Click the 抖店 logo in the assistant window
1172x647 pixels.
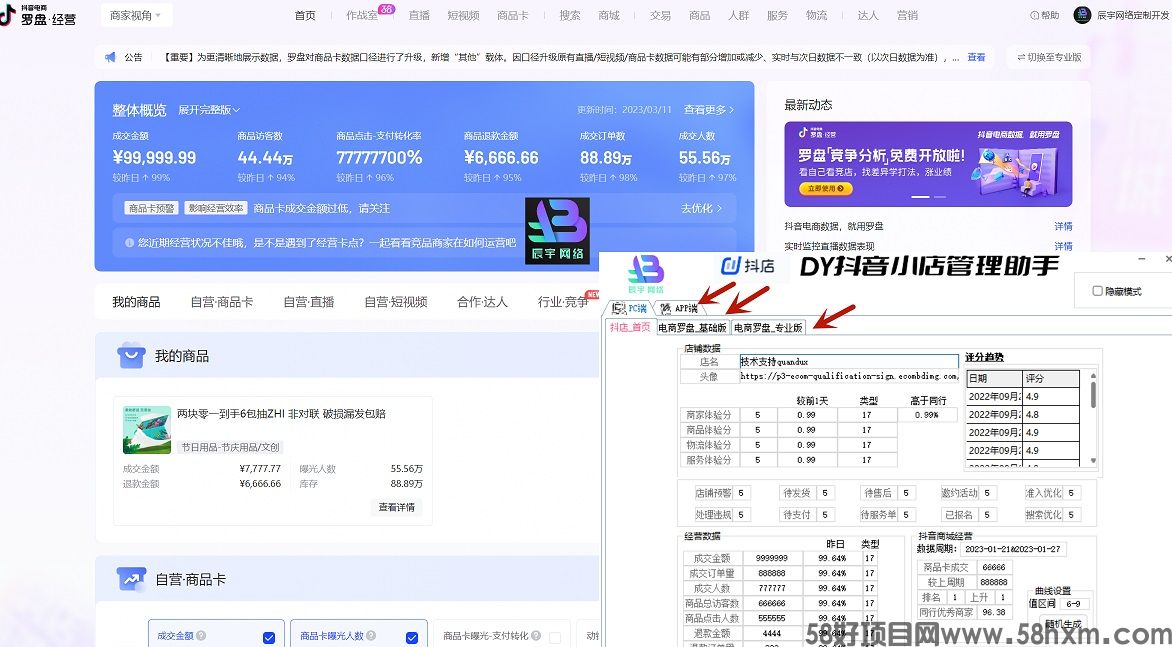point(747,266)
